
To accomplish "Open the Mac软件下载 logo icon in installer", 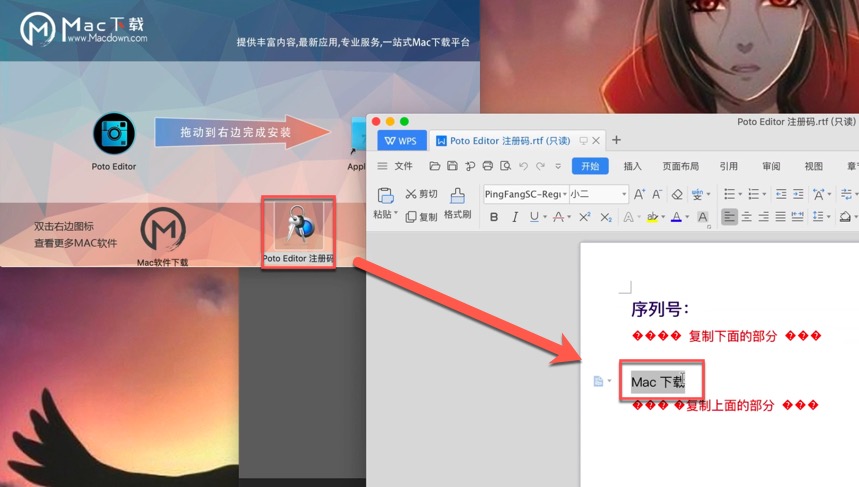I will (x=163, y=230).
